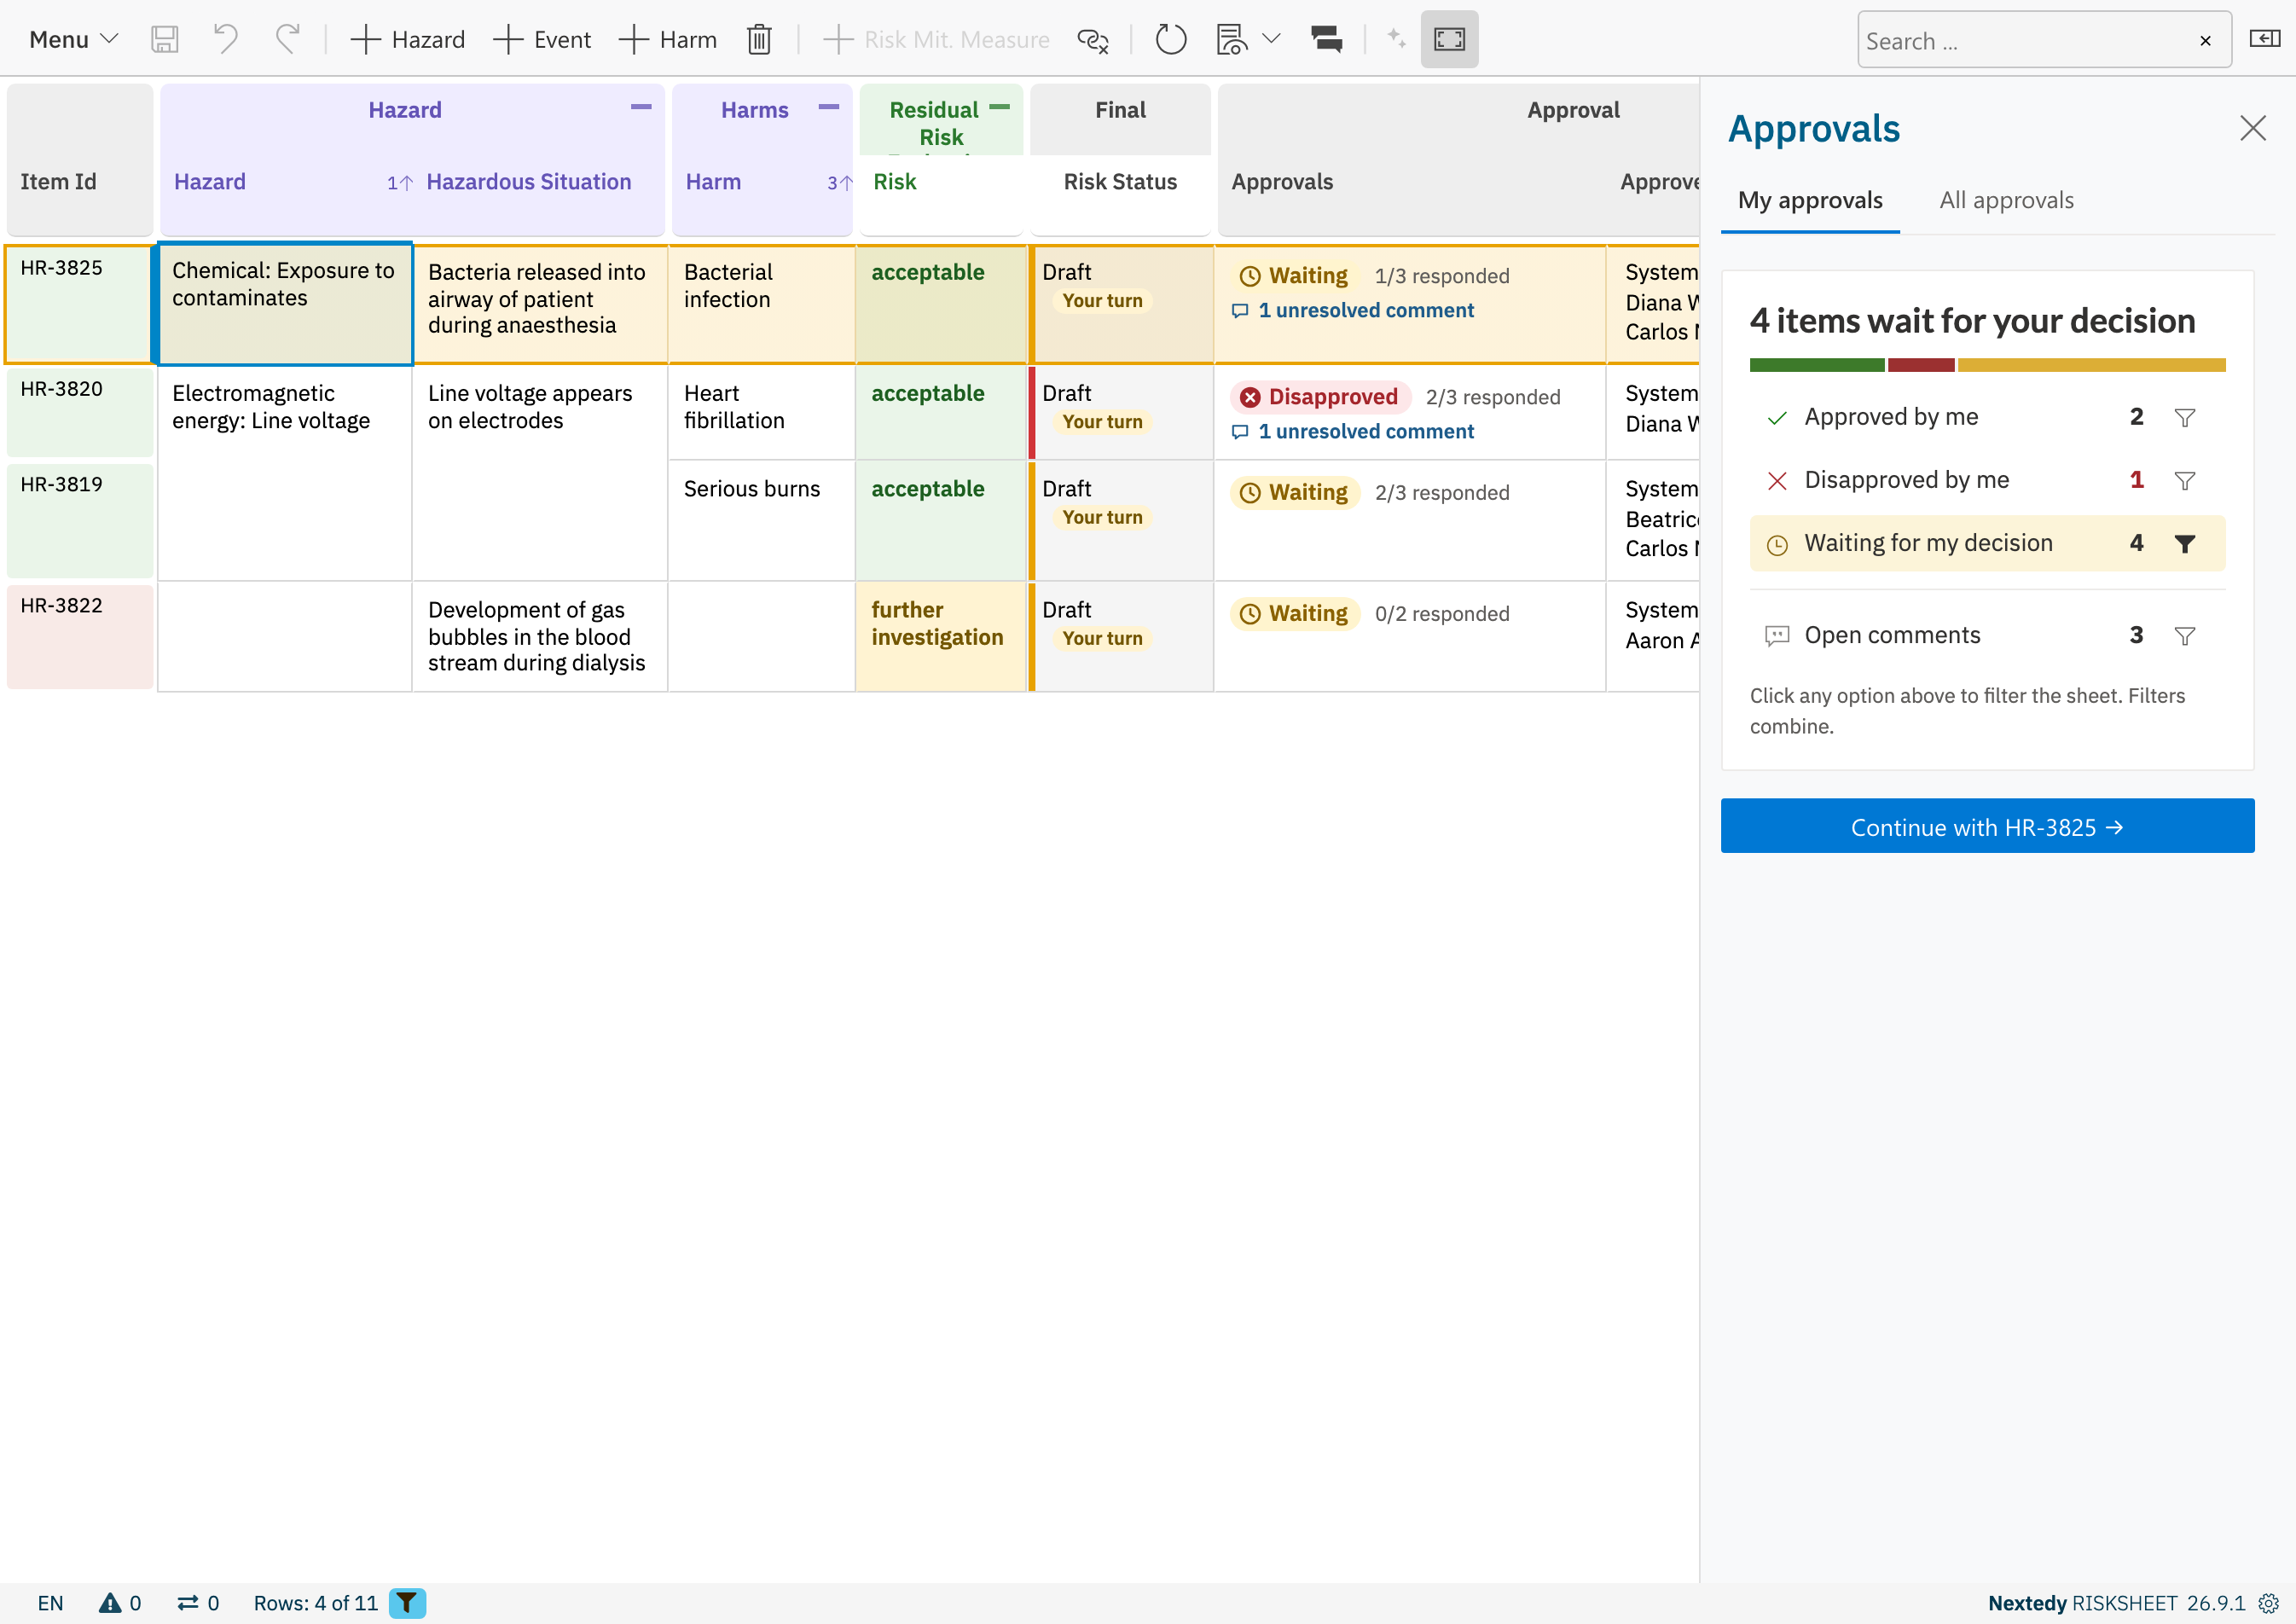Open the Menu dropdown

(x=73, y=40)
